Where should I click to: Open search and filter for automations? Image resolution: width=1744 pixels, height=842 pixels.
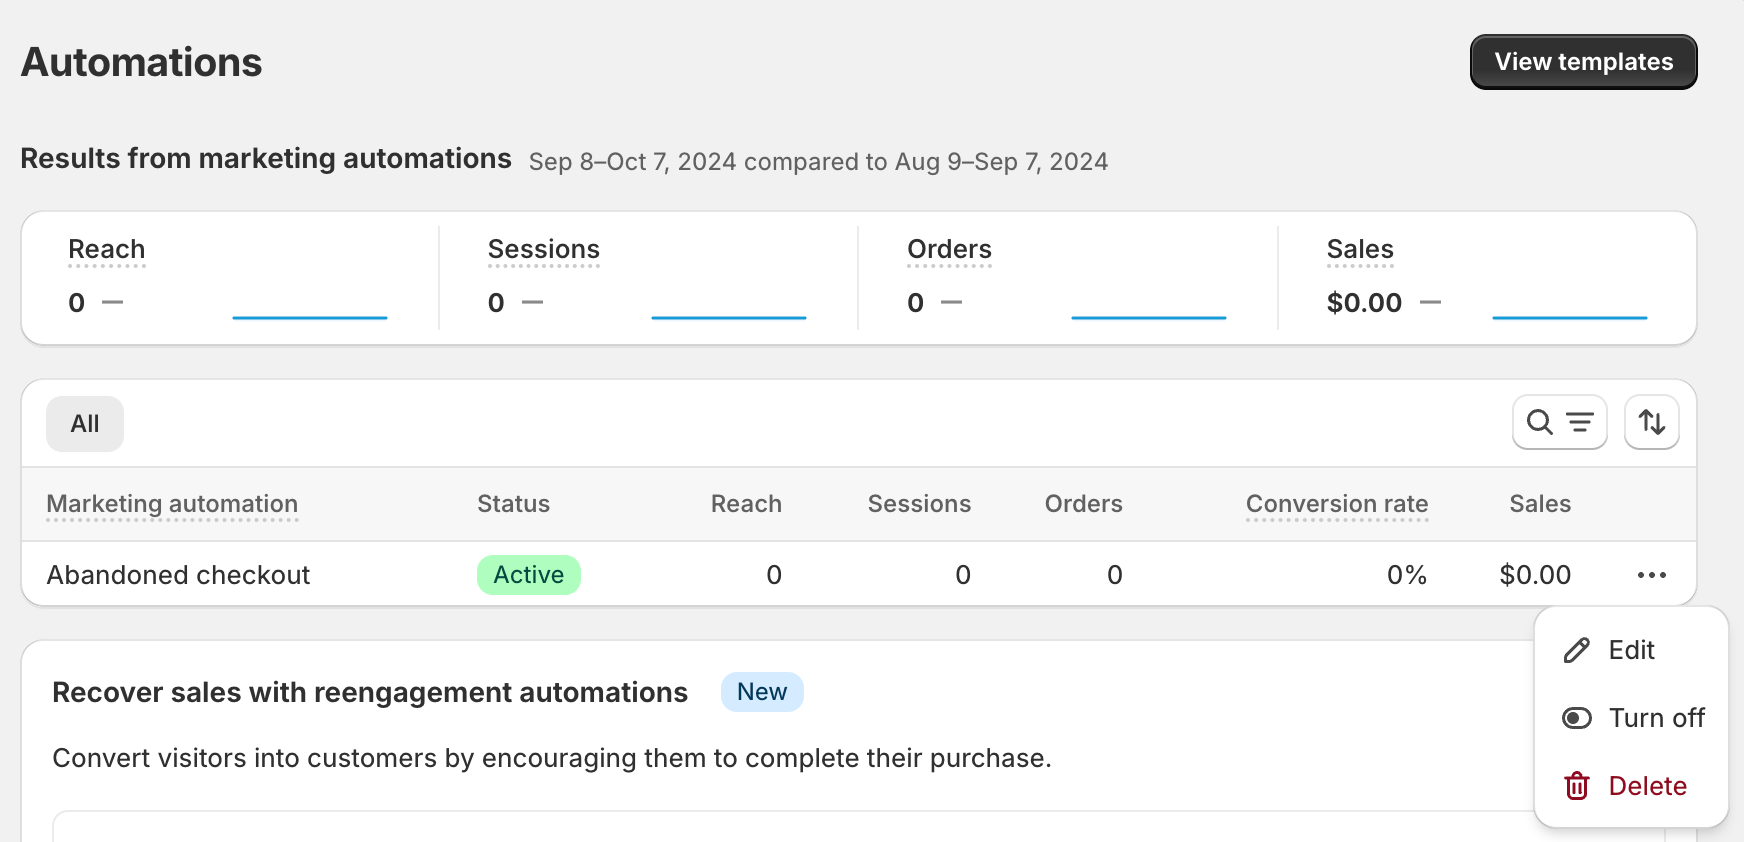pos(1559,423)
